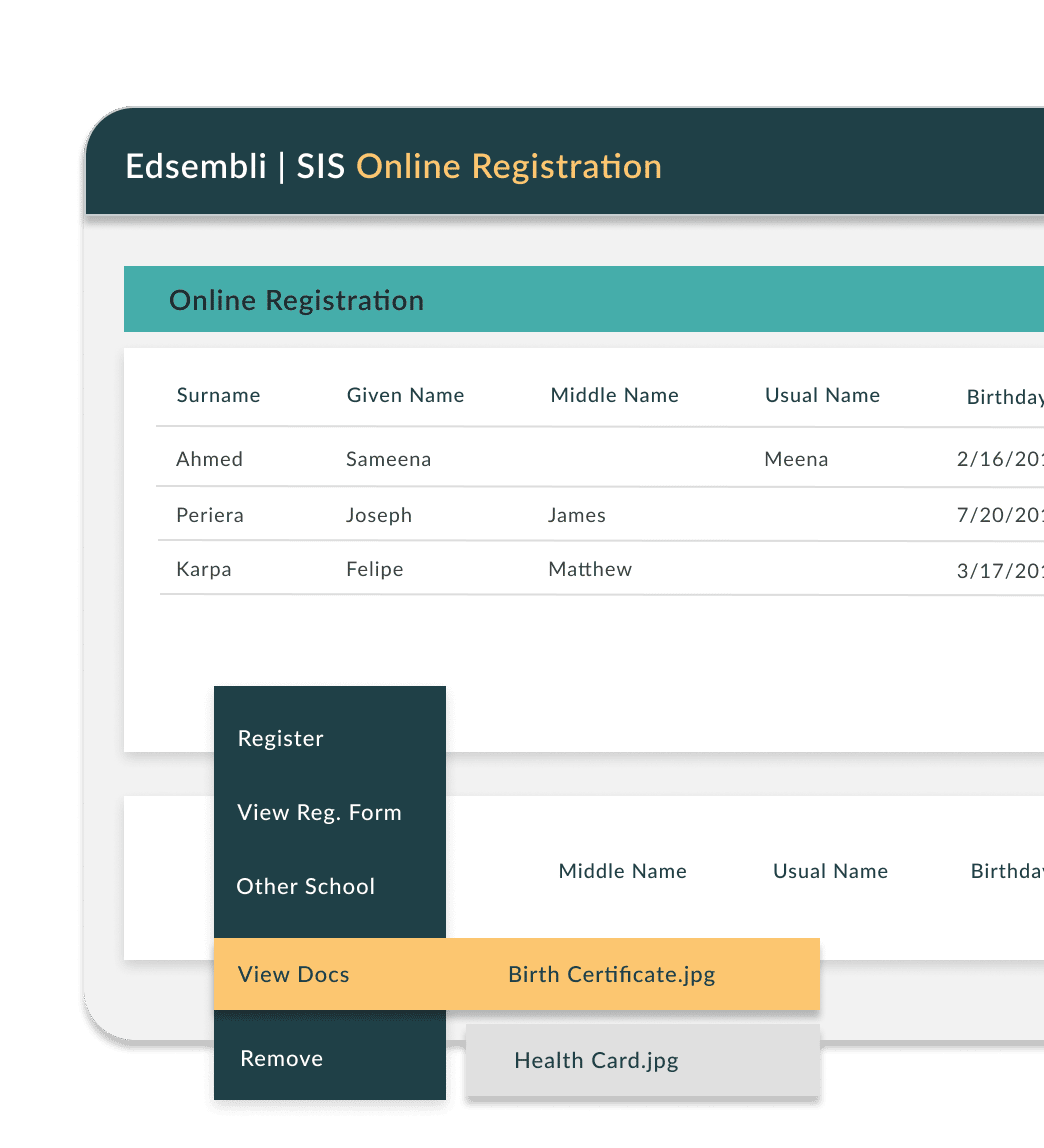
Task: Select the Periera surname cell
Action: click(x=210, y=515)
